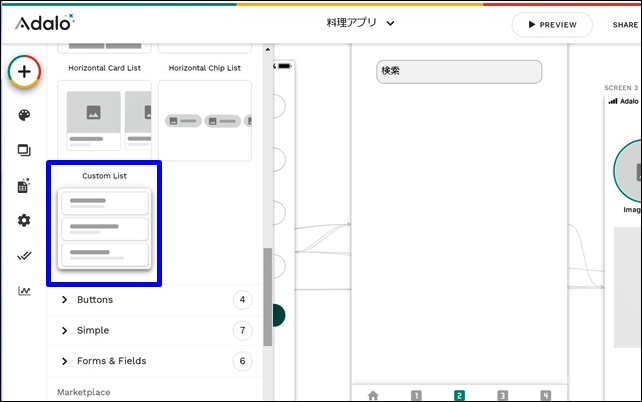Expand the Simple component section
642x402 pixels.
point(155,330)
